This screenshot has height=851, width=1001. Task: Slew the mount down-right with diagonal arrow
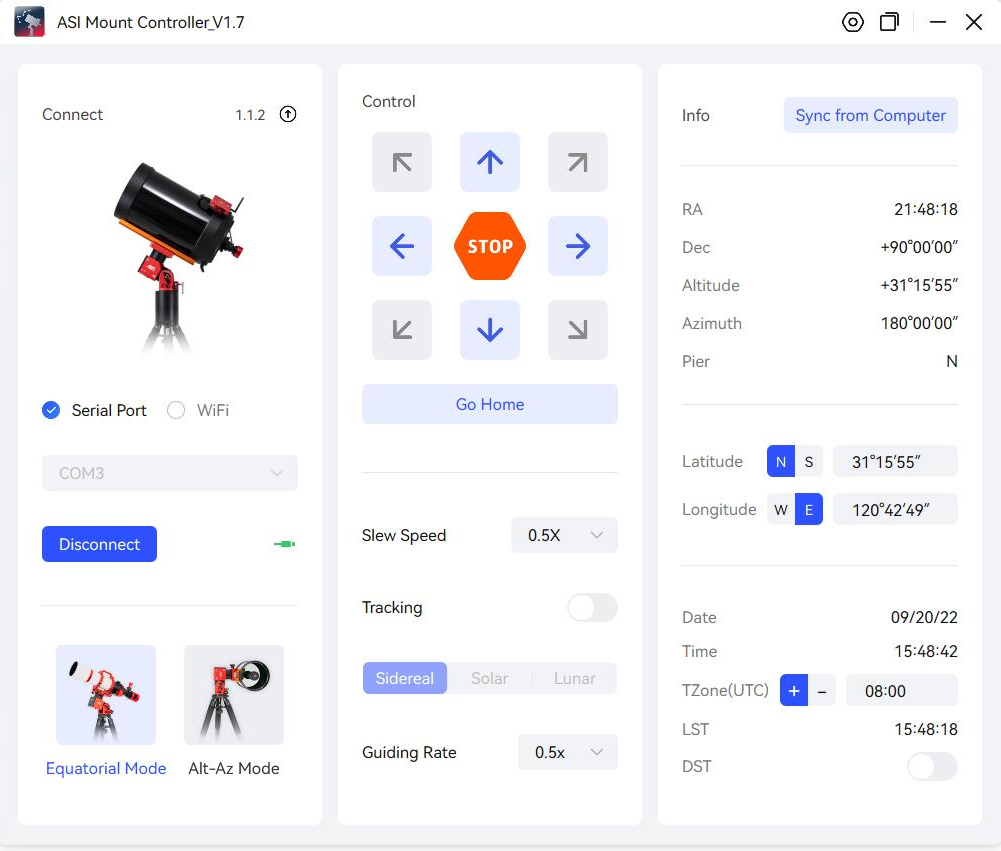click(x=578, y=330)
